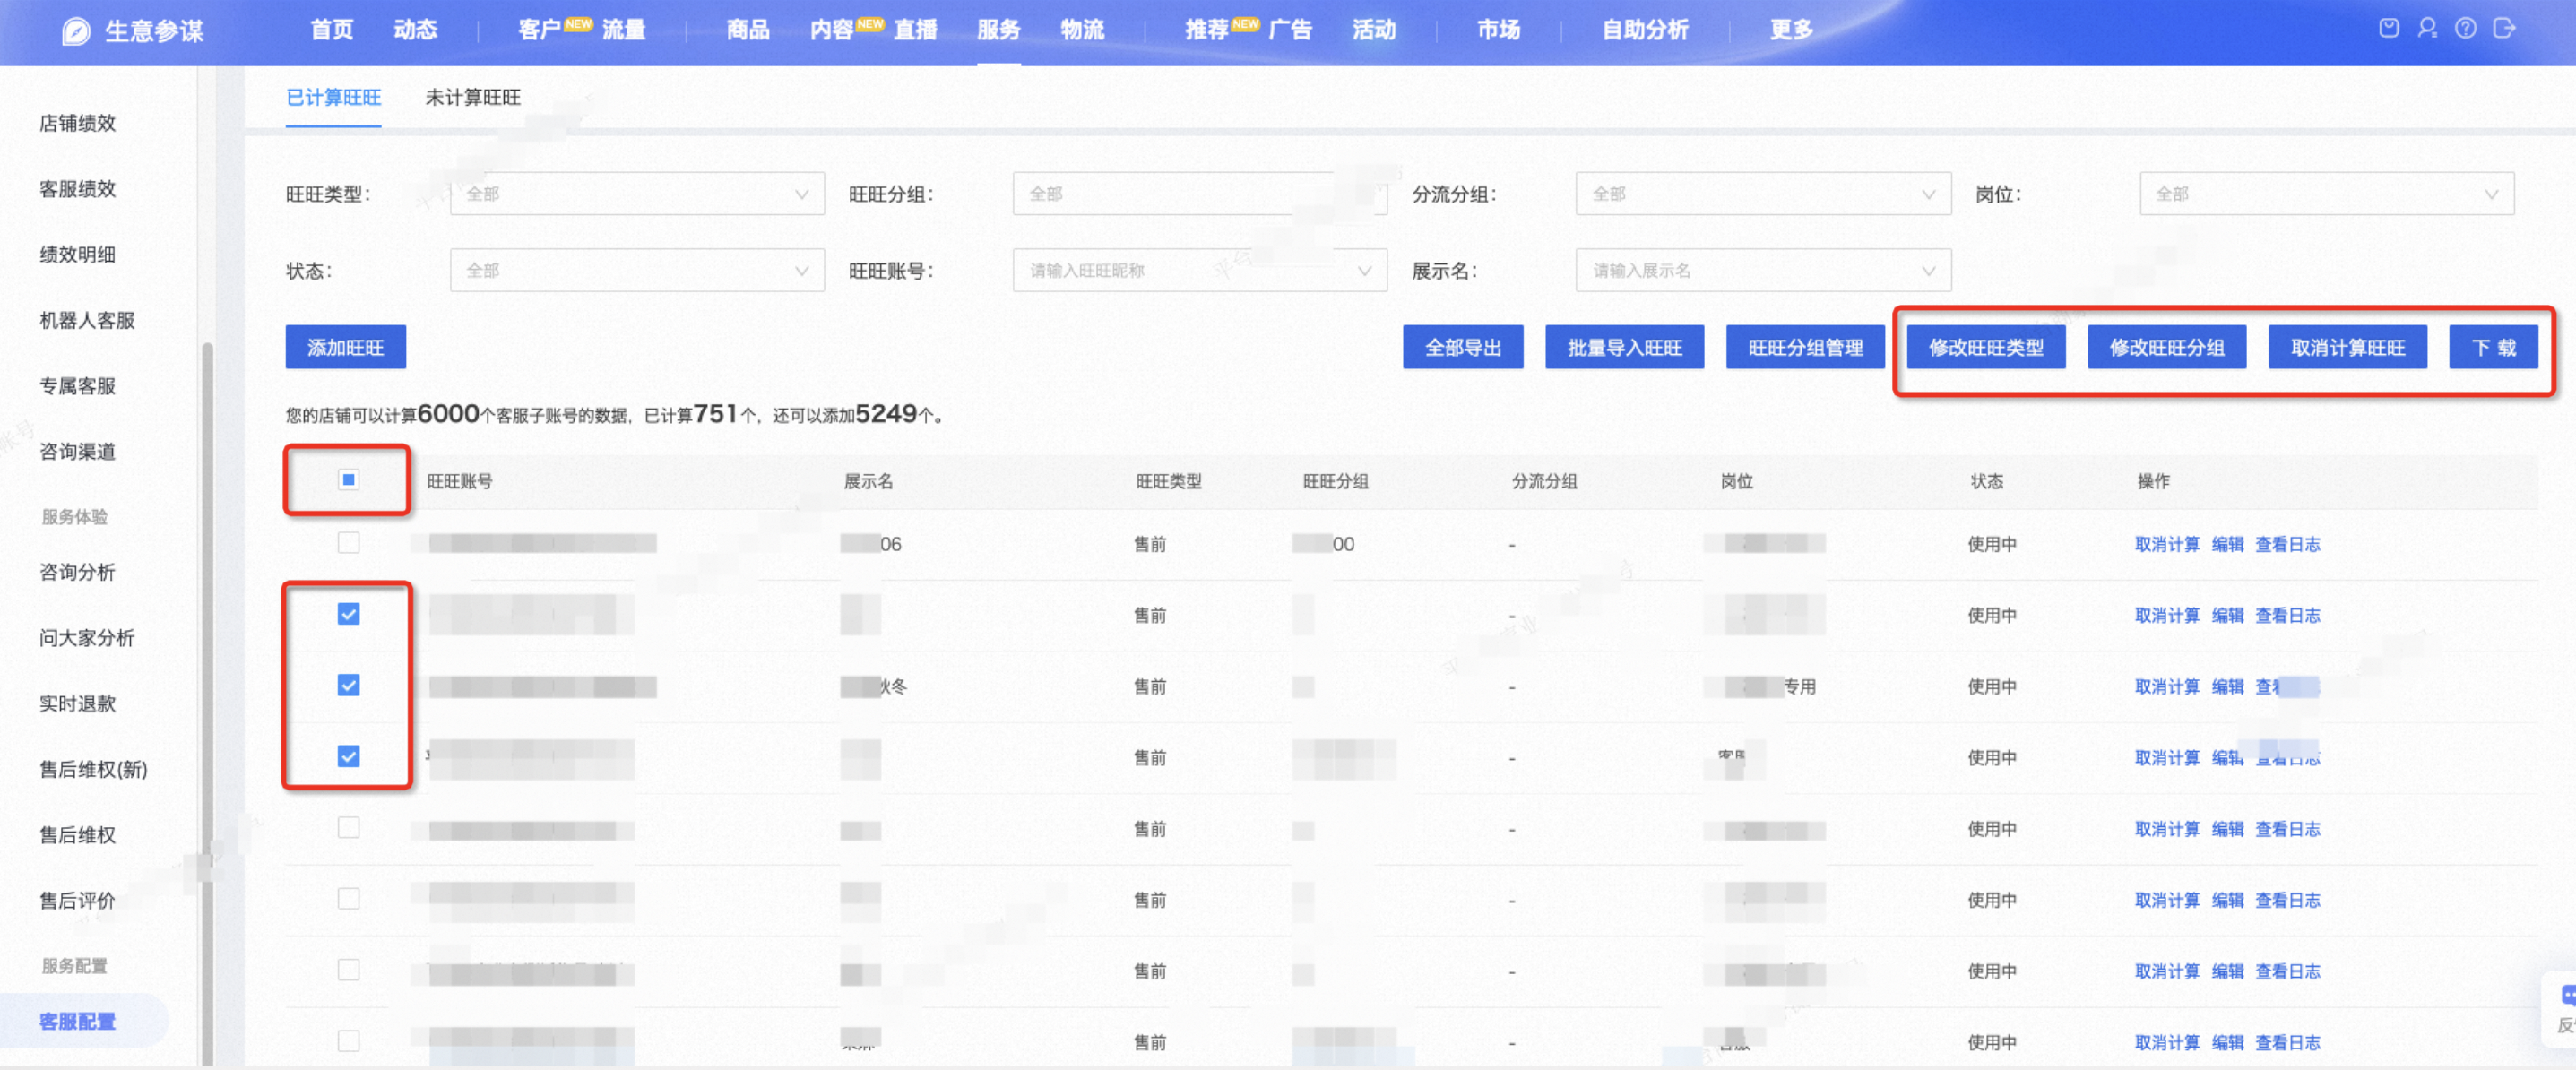Open 绩效明细 in the sidebar

[x=77, y=255]
